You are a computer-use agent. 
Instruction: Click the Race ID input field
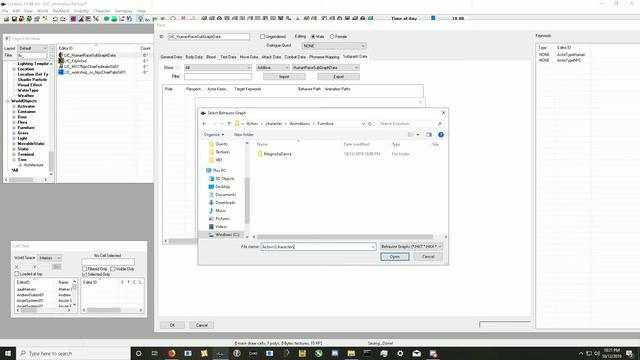click(x=209, y=37)
